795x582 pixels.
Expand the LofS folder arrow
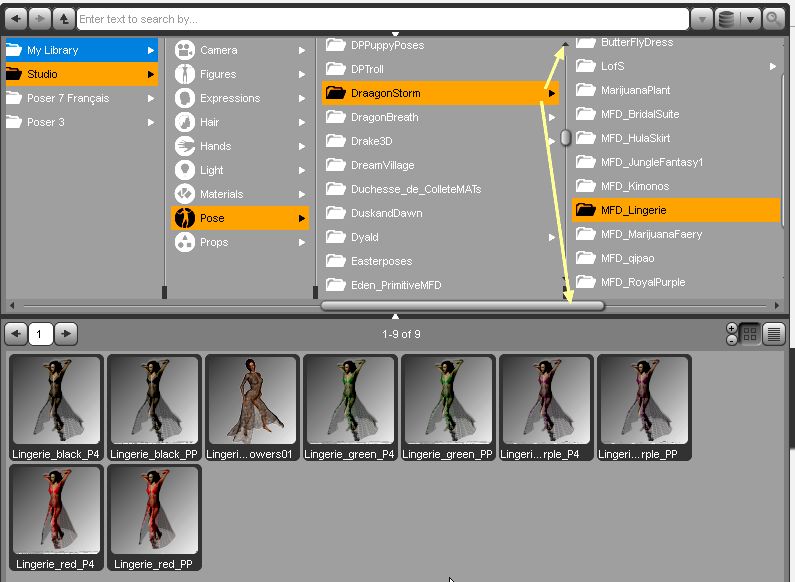(773, 66)
